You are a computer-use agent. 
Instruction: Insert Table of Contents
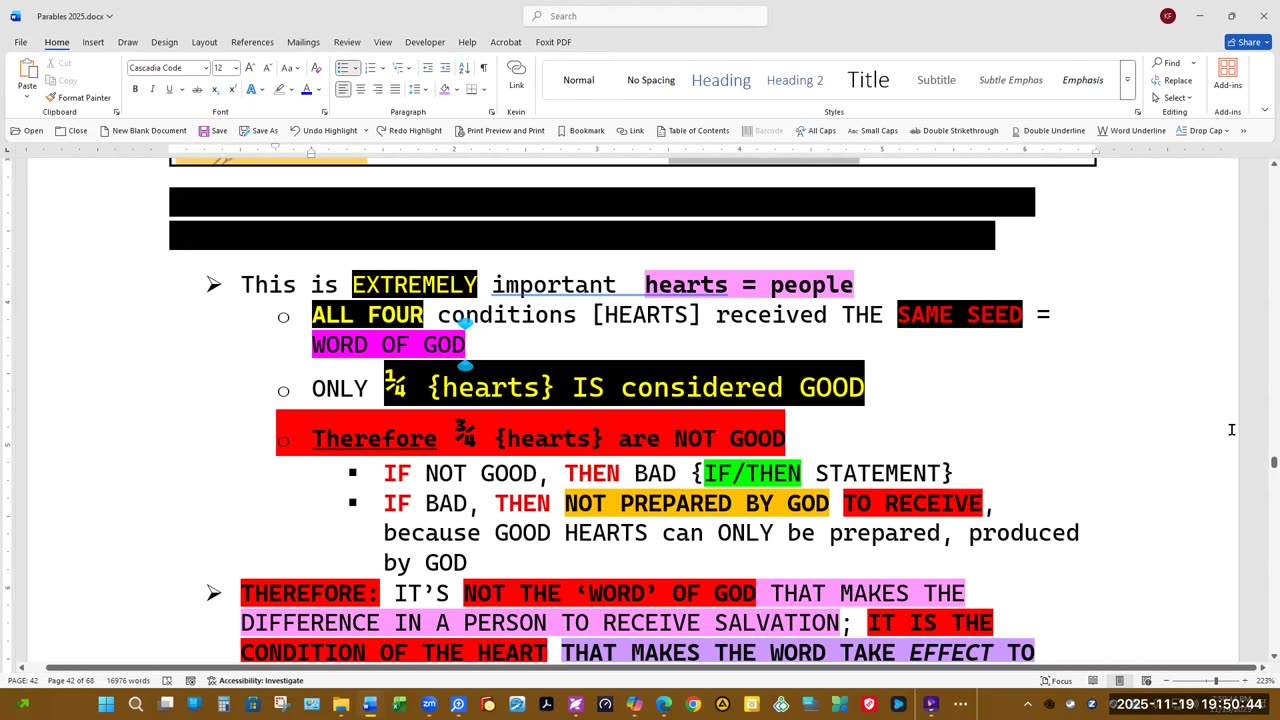[692, 131]
